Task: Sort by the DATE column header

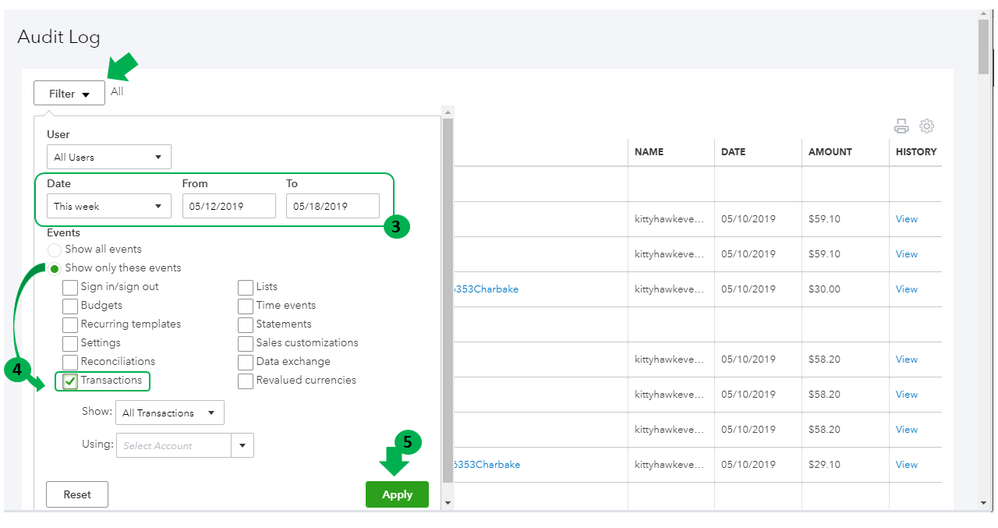Action: point(733,151)
